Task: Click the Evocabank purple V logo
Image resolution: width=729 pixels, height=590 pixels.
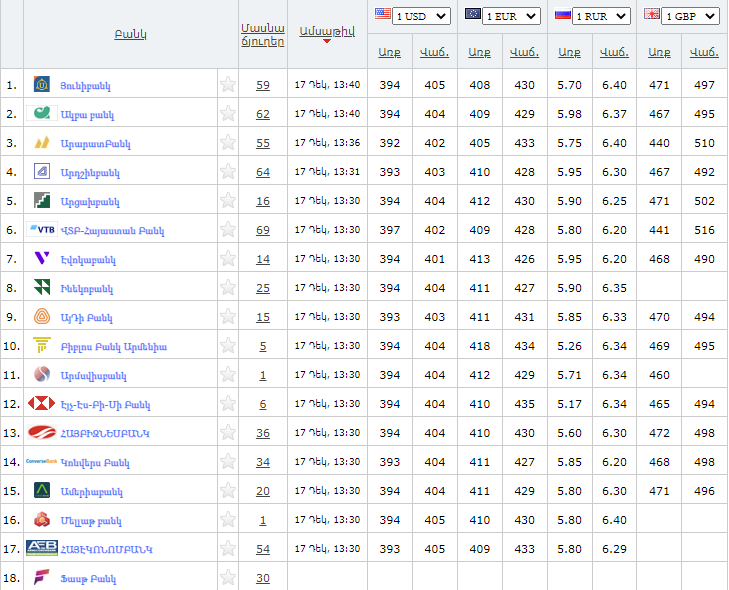Action: [42, 259]
